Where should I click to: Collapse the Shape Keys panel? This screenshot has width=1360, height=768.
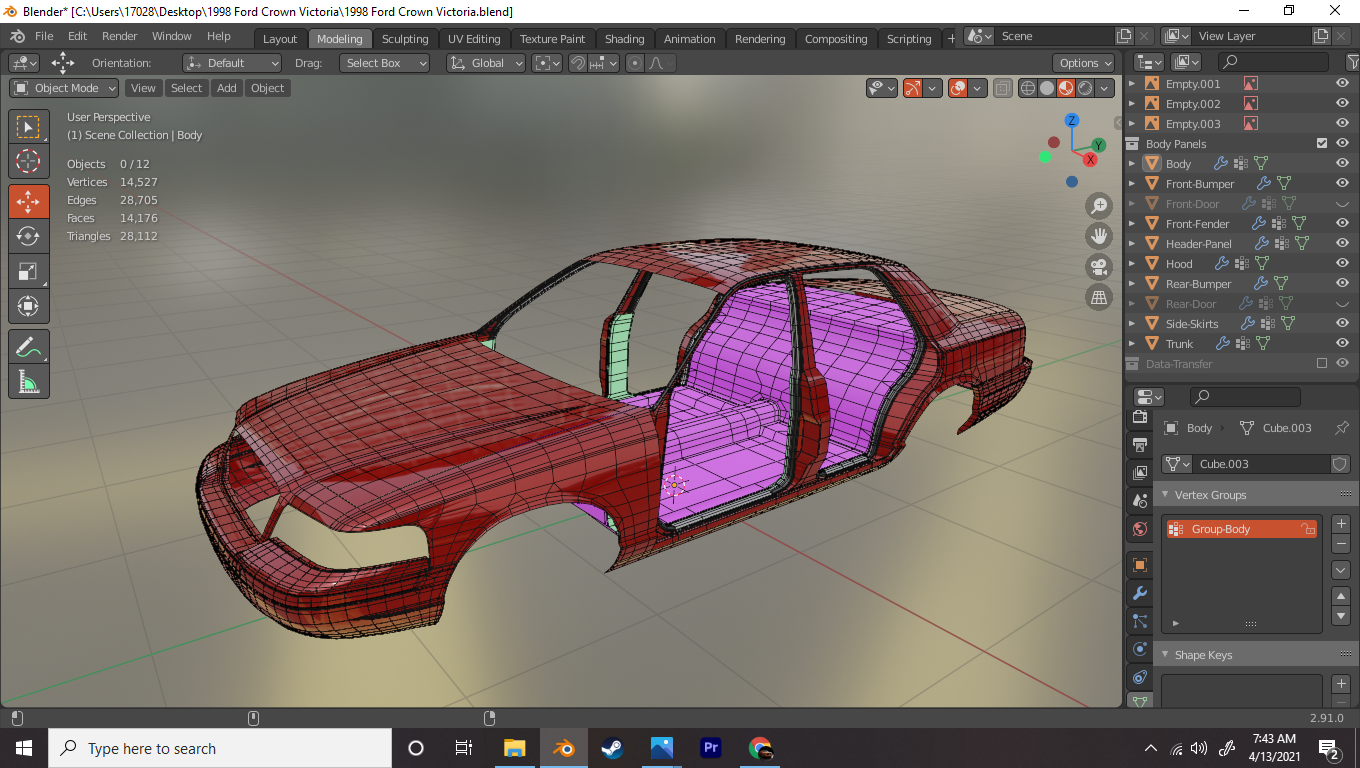tap(1164, 655)
